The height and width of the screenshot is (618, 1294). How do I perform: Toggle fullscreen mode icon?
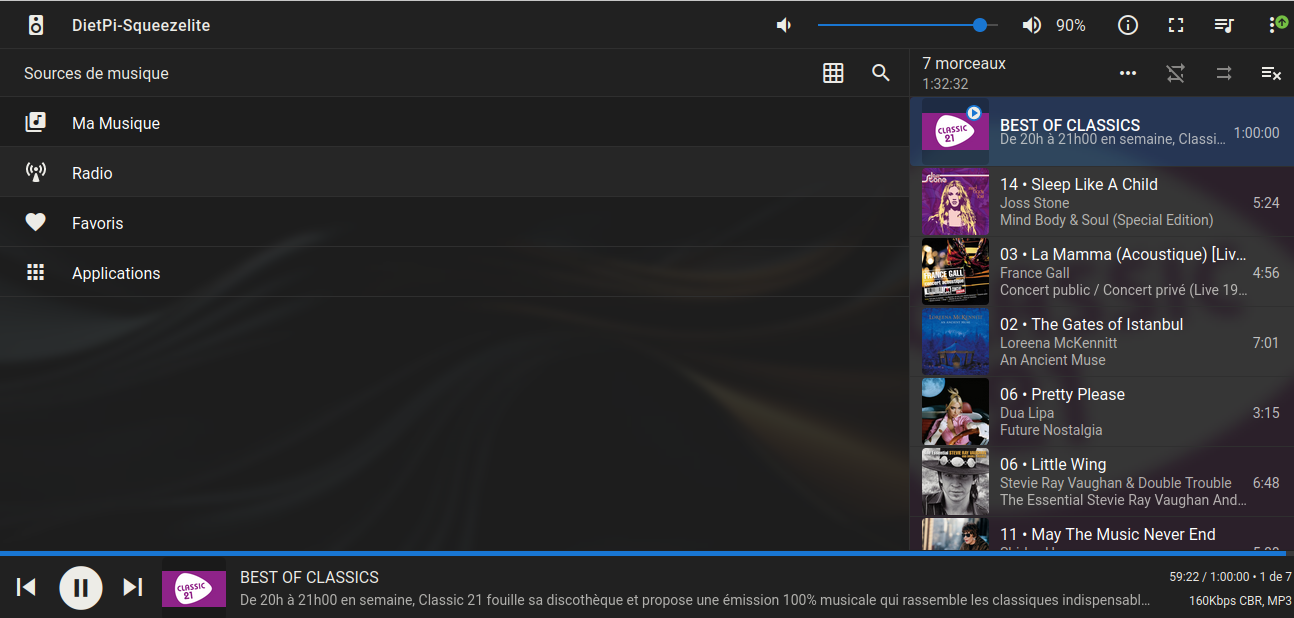tap(1176, 25)
